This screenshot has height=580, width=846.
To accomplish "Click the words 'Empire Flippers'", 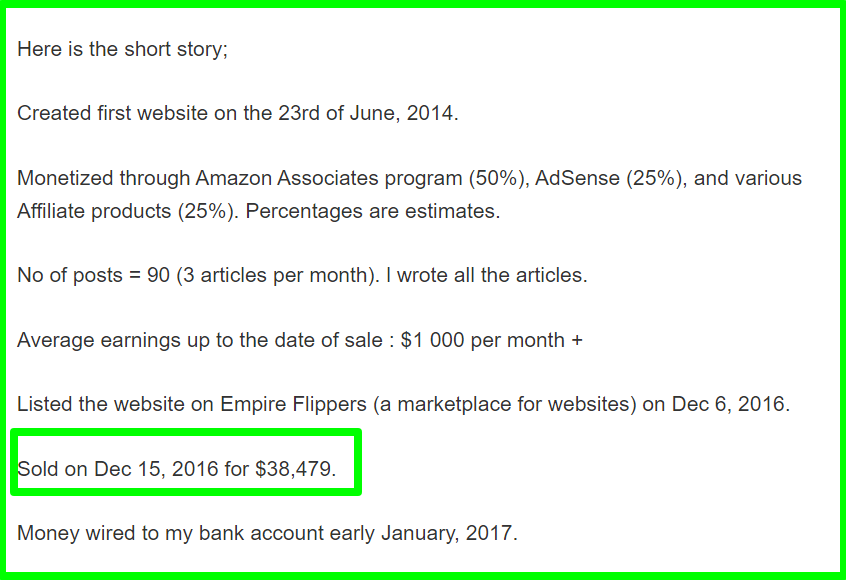I will pos(293,404).
